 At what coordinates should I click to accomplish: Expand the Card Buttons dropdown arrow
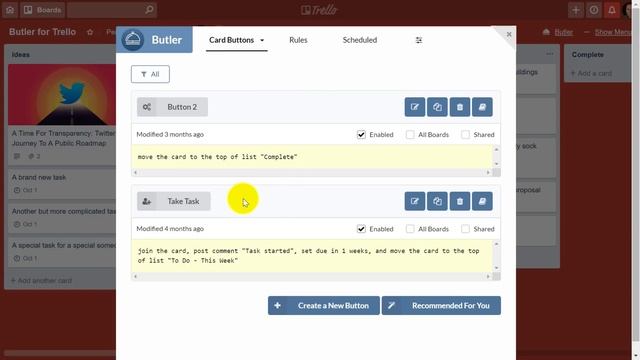[x=262, y=40]
